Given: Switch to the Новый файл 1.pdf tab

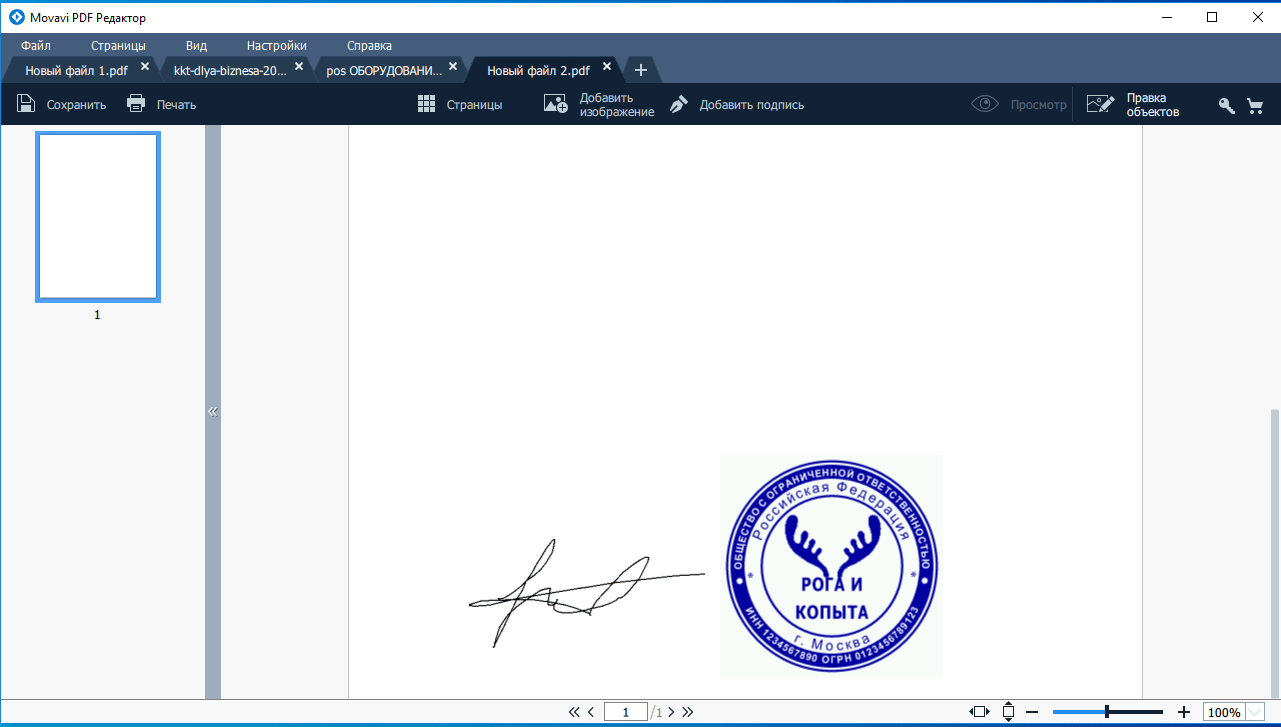Looking at the screenshot, I should coord(77,70).
